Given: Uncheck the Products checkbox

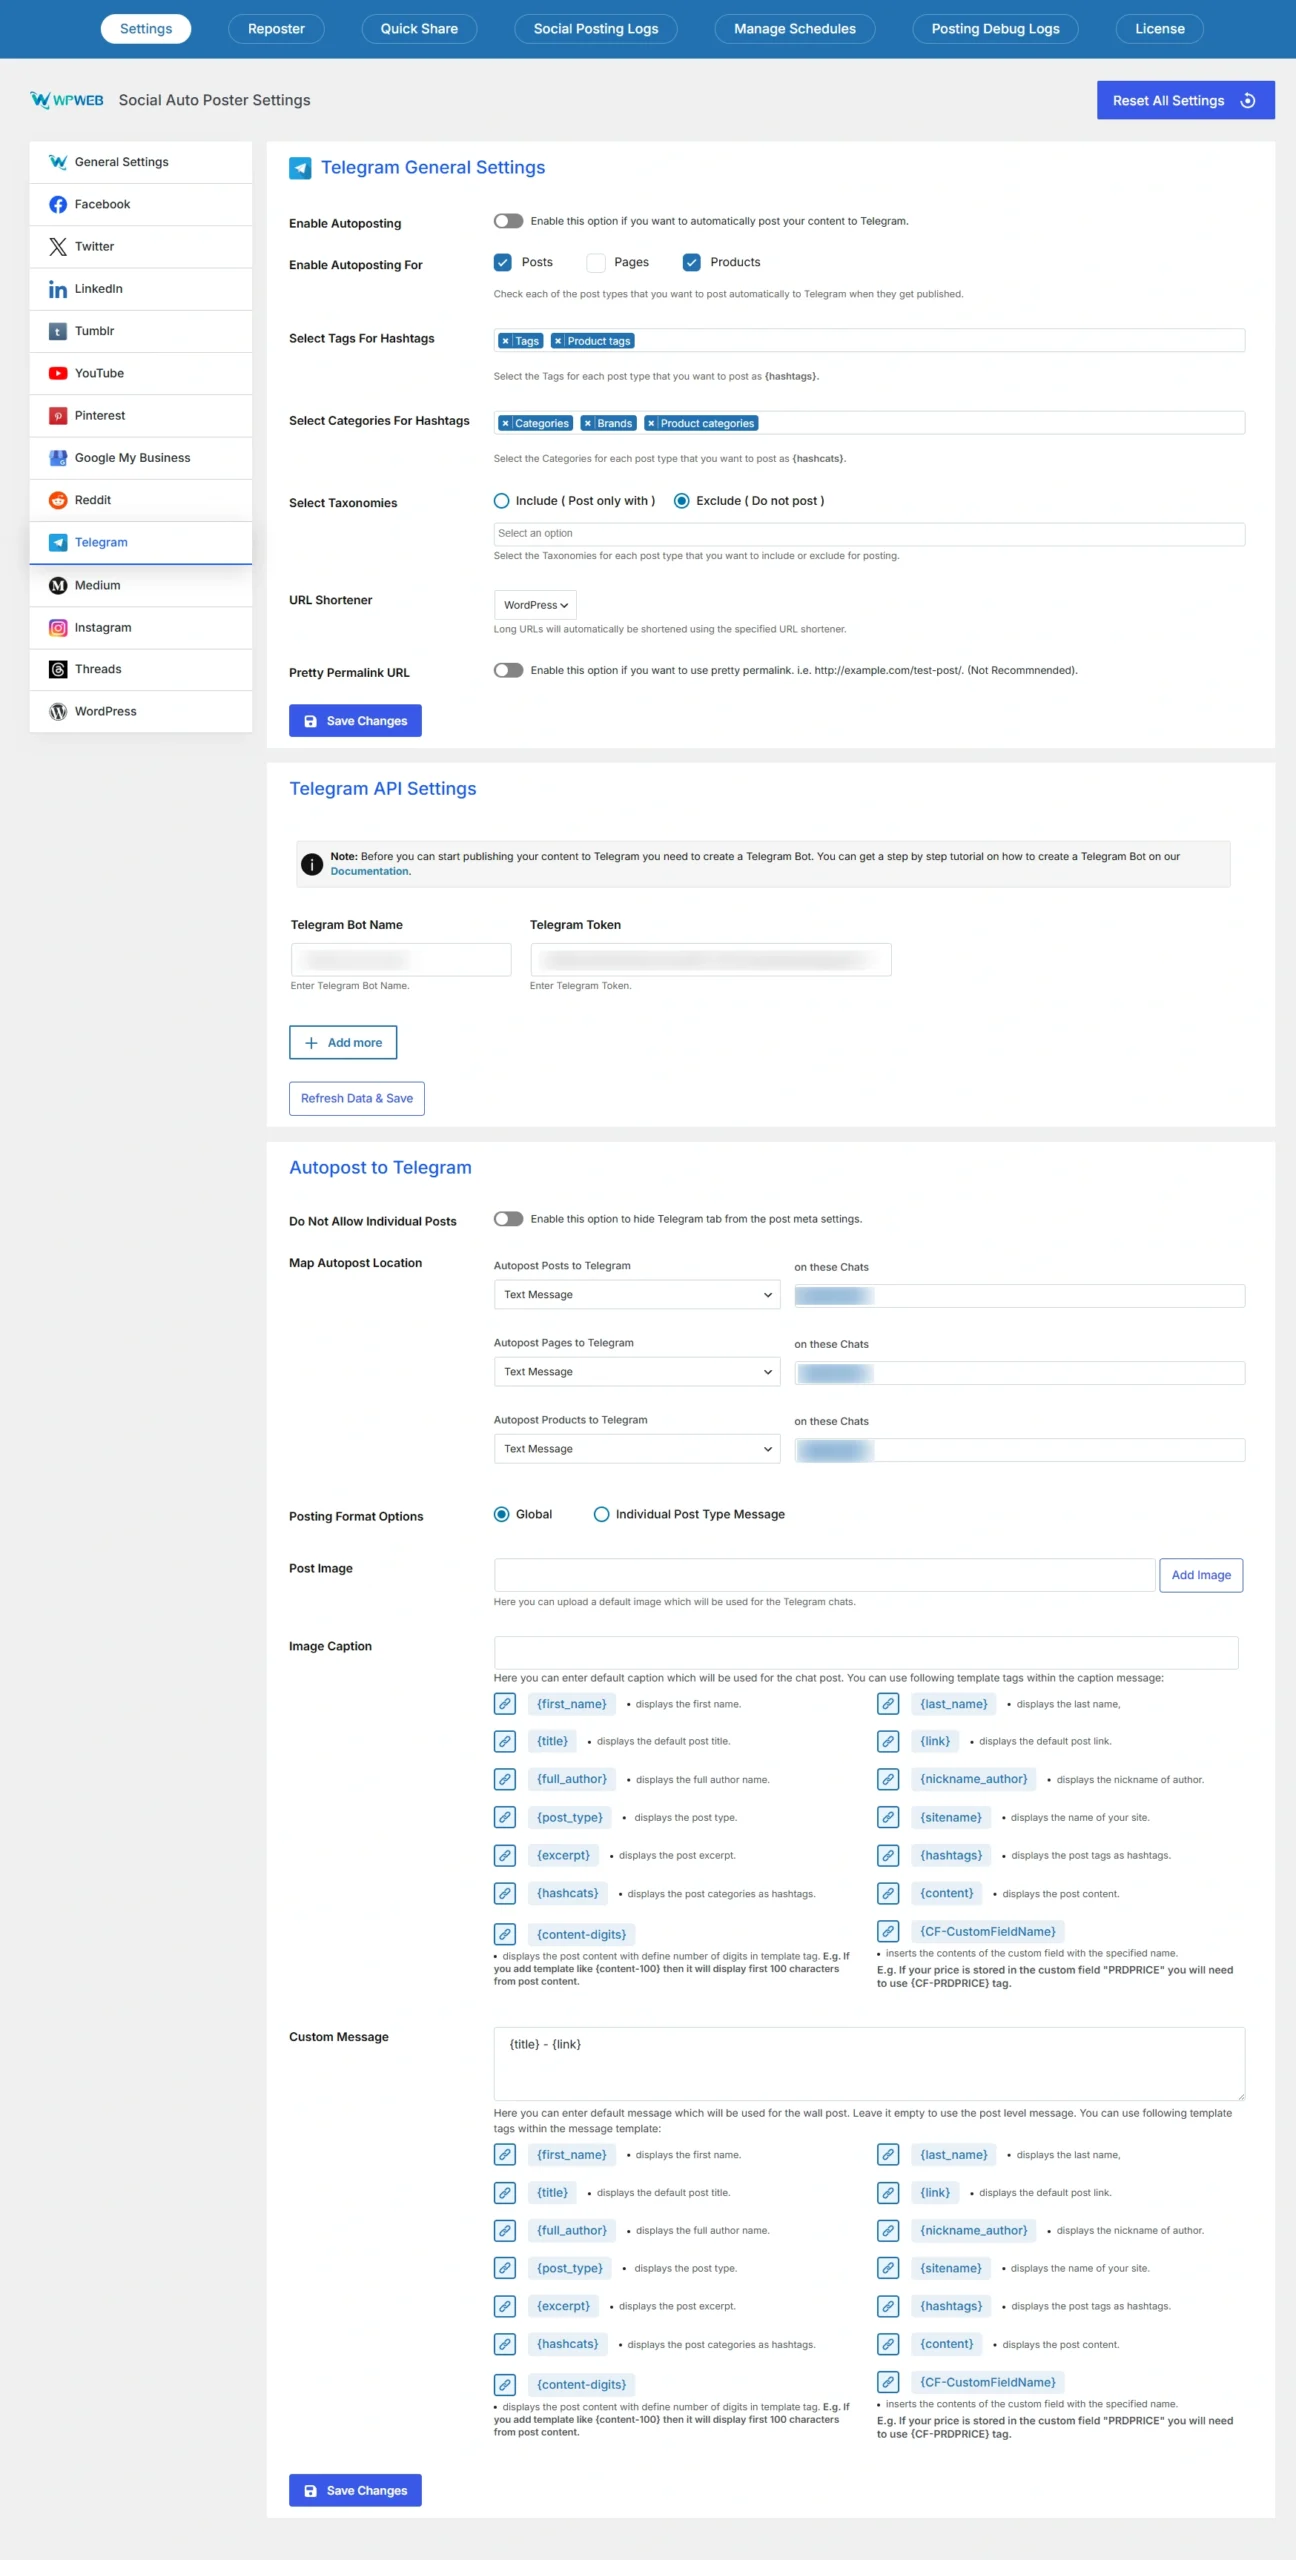Looking at the screenshot, I should click(x=692, y=262).
